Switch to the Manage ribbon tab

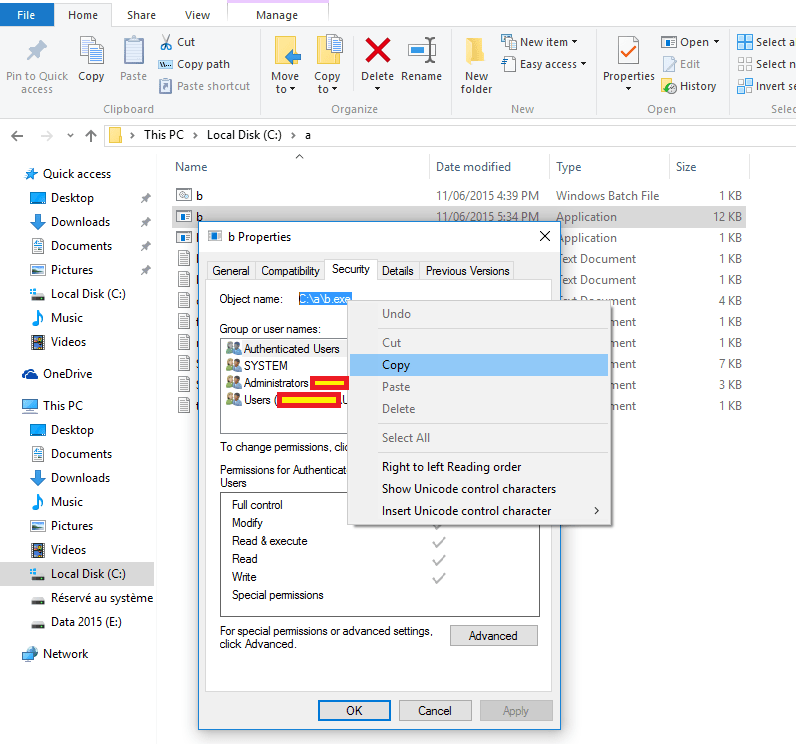pyautogui.click(x=277, y=15)
